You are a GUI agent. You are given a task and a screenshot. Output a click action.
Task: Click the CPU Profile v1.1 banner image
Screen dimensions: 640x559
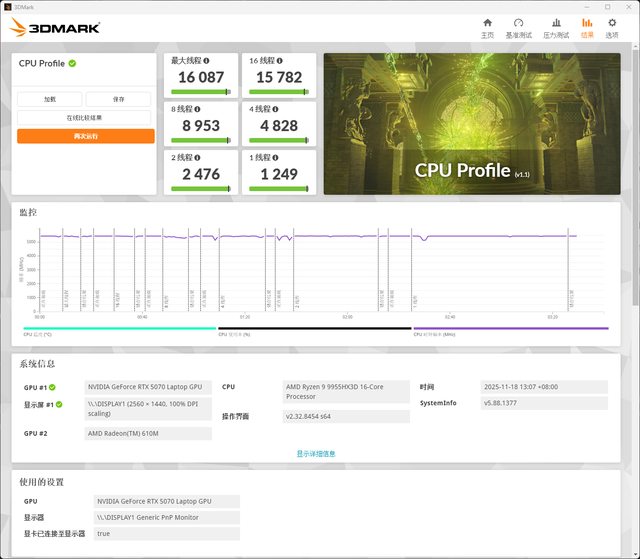tap(472, 124)
